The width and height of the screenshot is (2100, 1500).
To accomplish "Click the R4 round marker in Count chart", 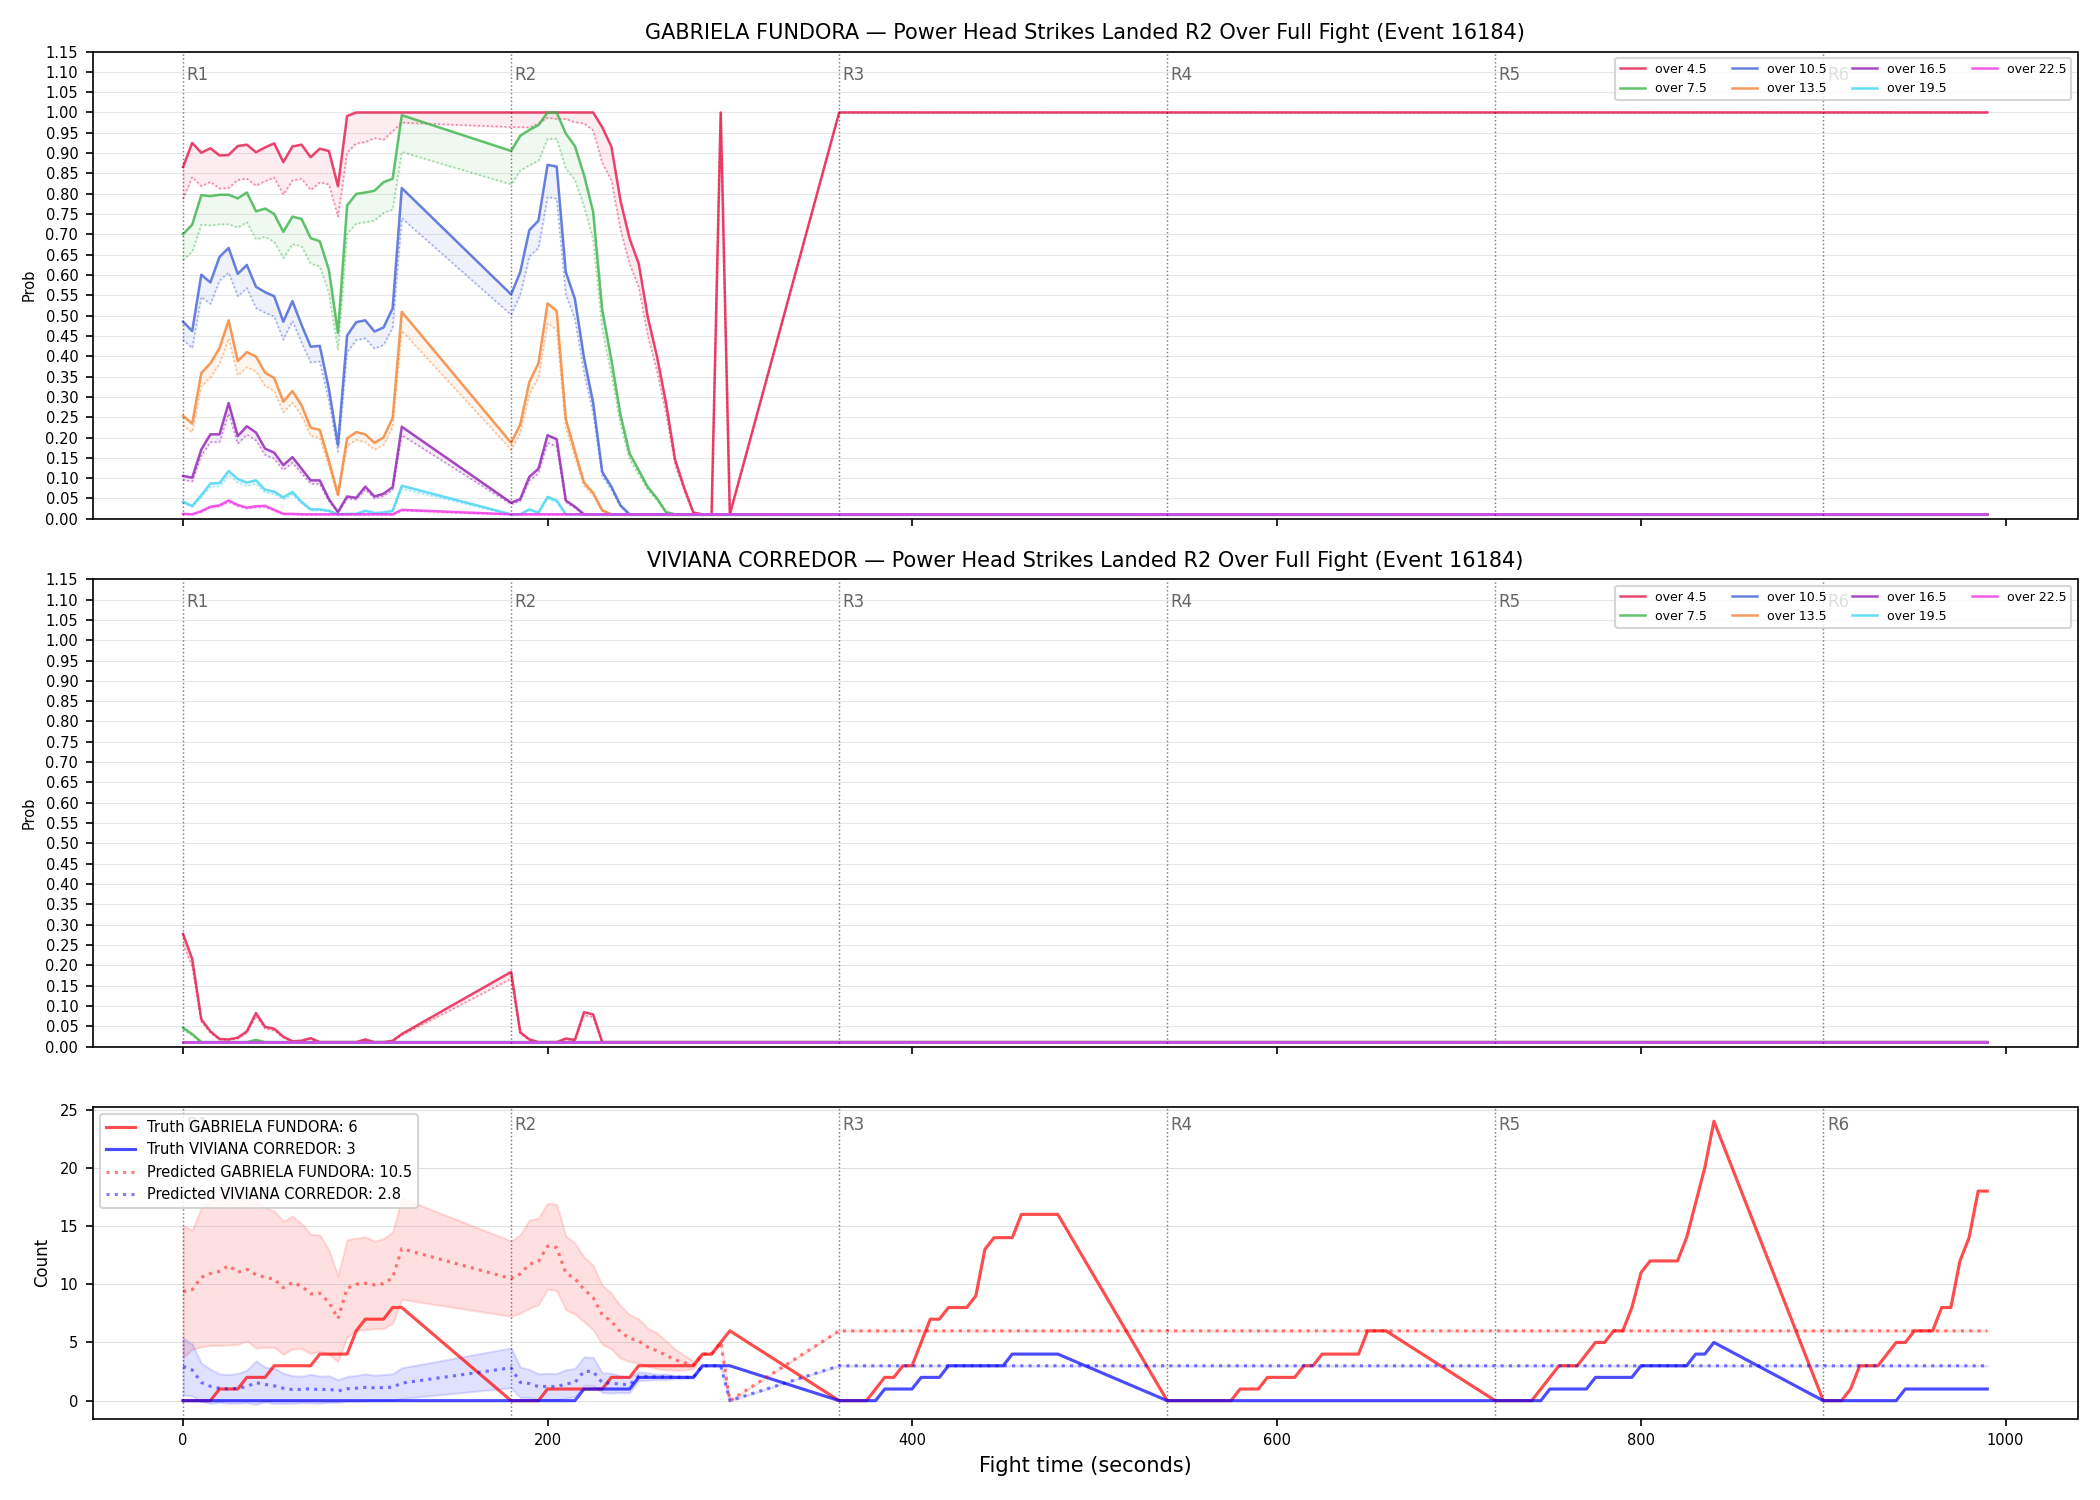I will coord(1181,1124).
